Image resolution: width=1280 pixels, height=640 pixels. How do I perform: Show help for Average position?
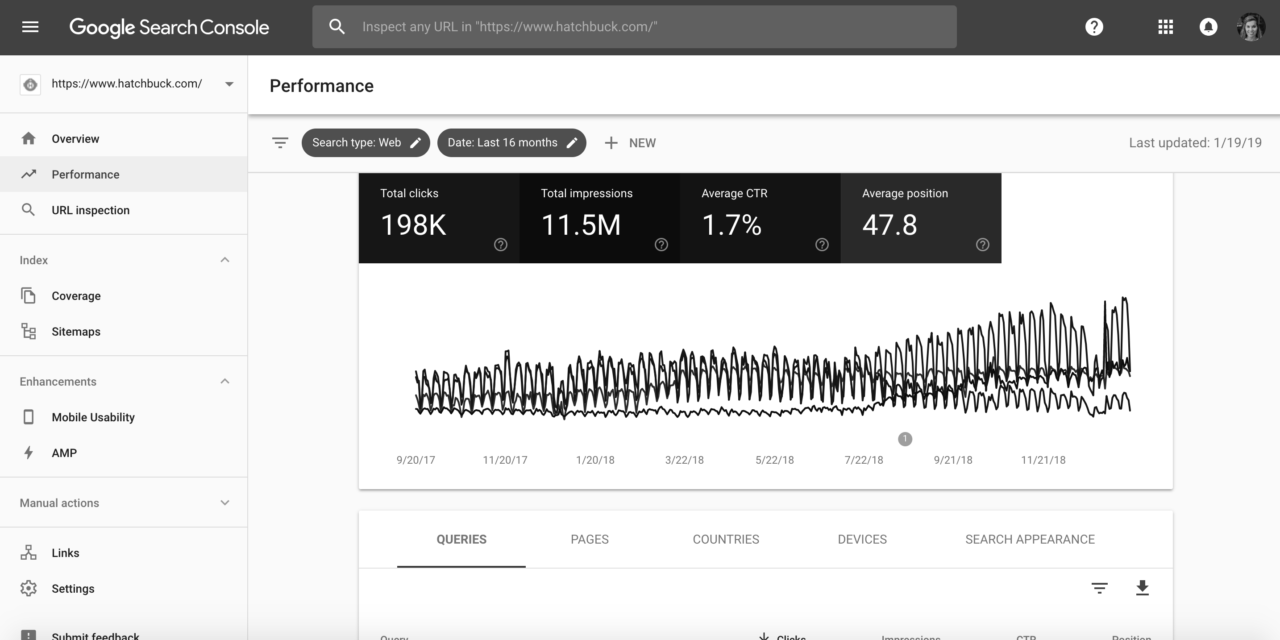coord(982,245)
